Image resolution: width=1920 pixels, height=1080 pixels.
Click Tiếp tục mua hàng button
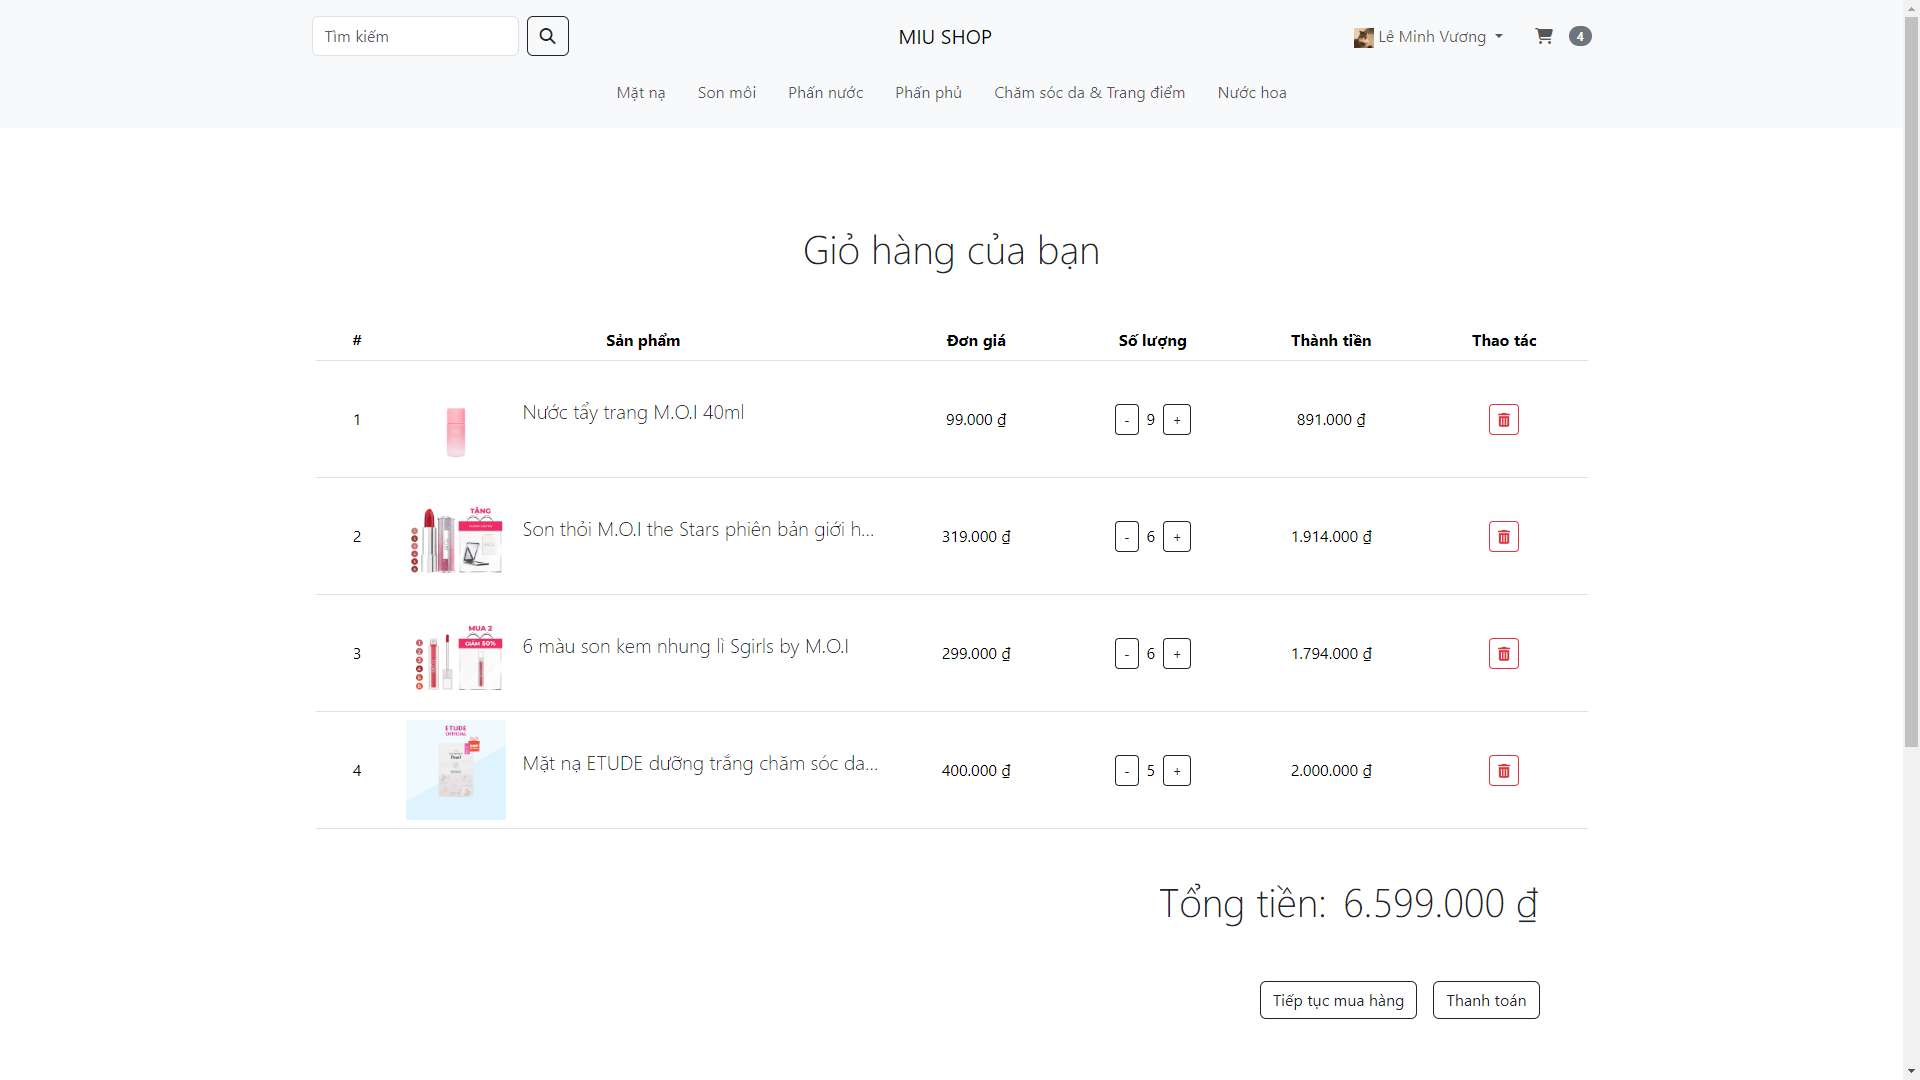(1337, 1000)
